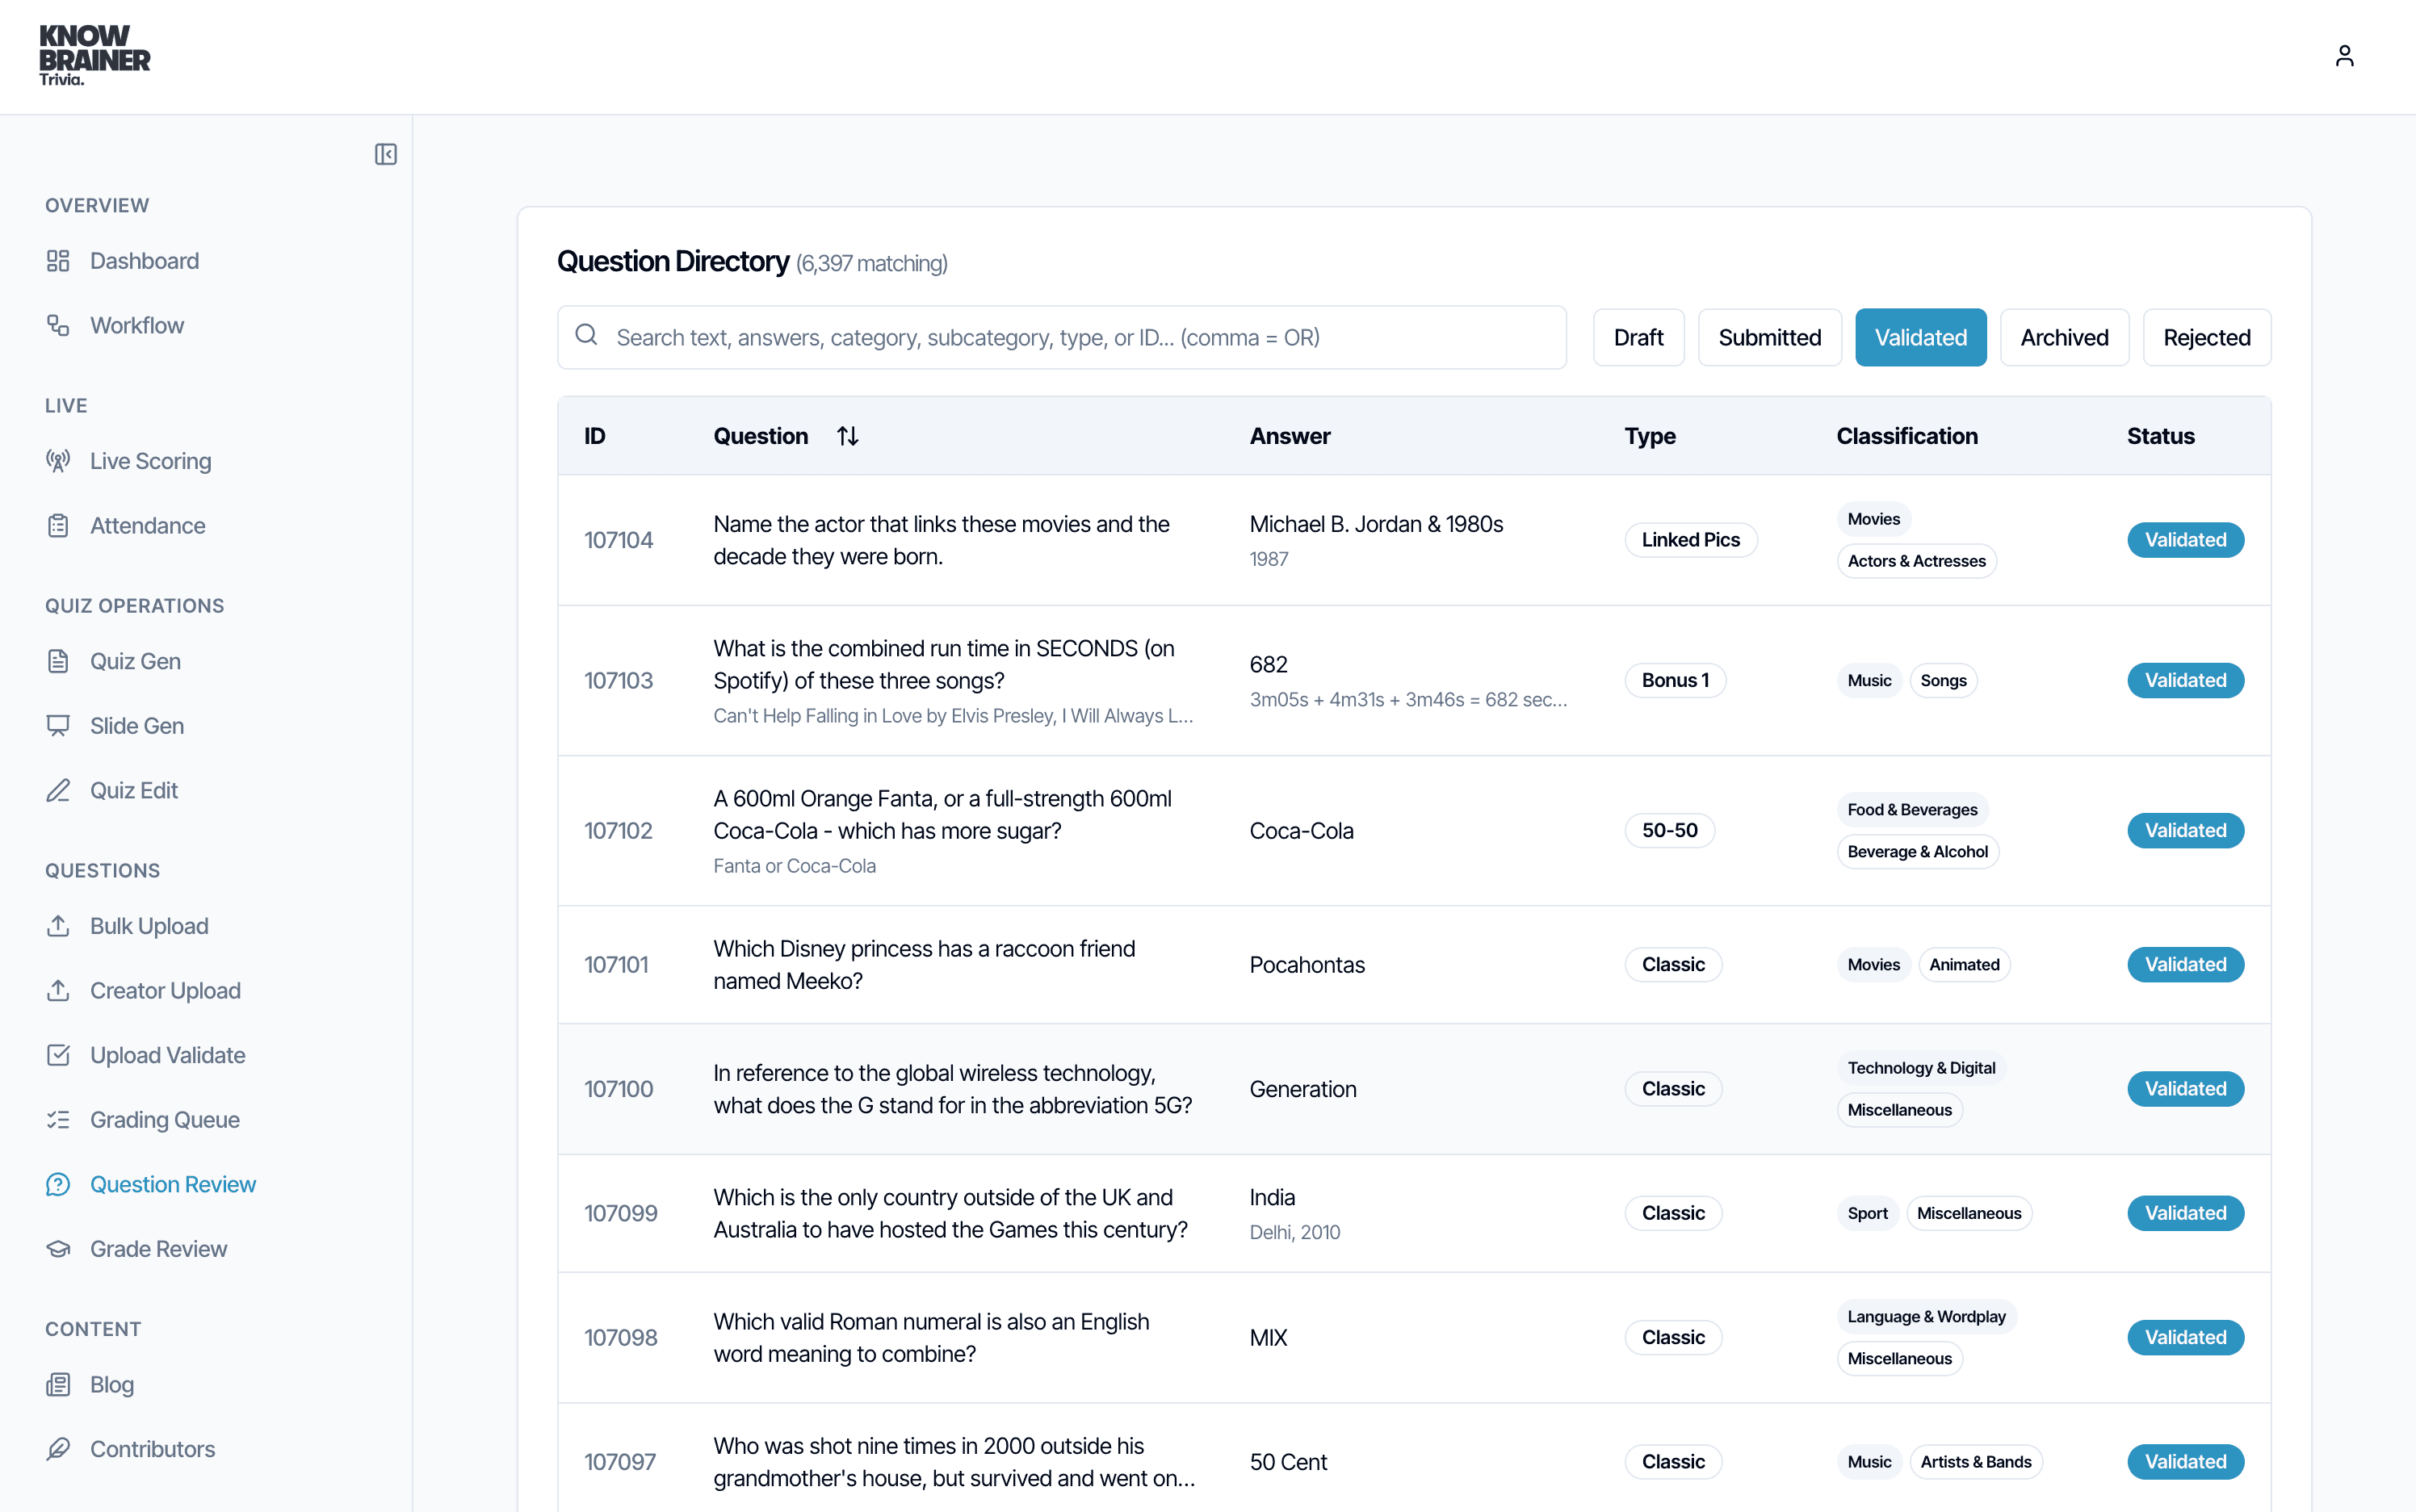The width and height of the screenshot is (2416, 1512).
Task: Collapse the sidebar panel icon
Action: tap(385, 154)
